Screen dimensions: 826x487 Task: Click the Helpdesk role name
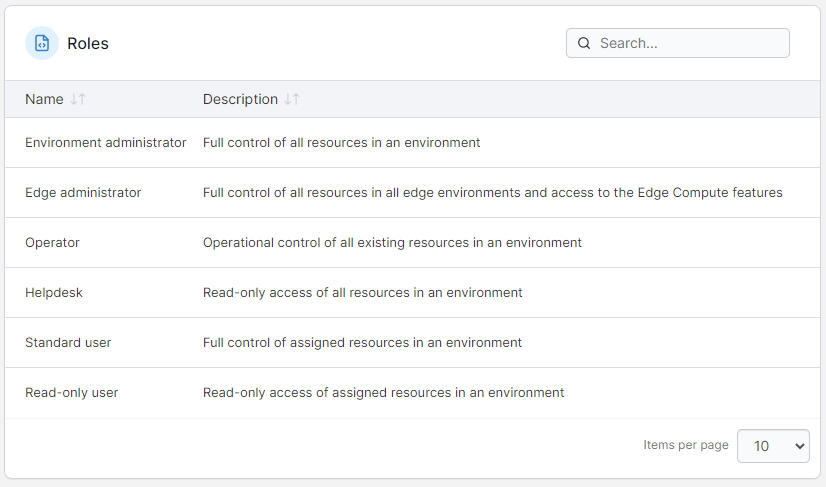53,293
